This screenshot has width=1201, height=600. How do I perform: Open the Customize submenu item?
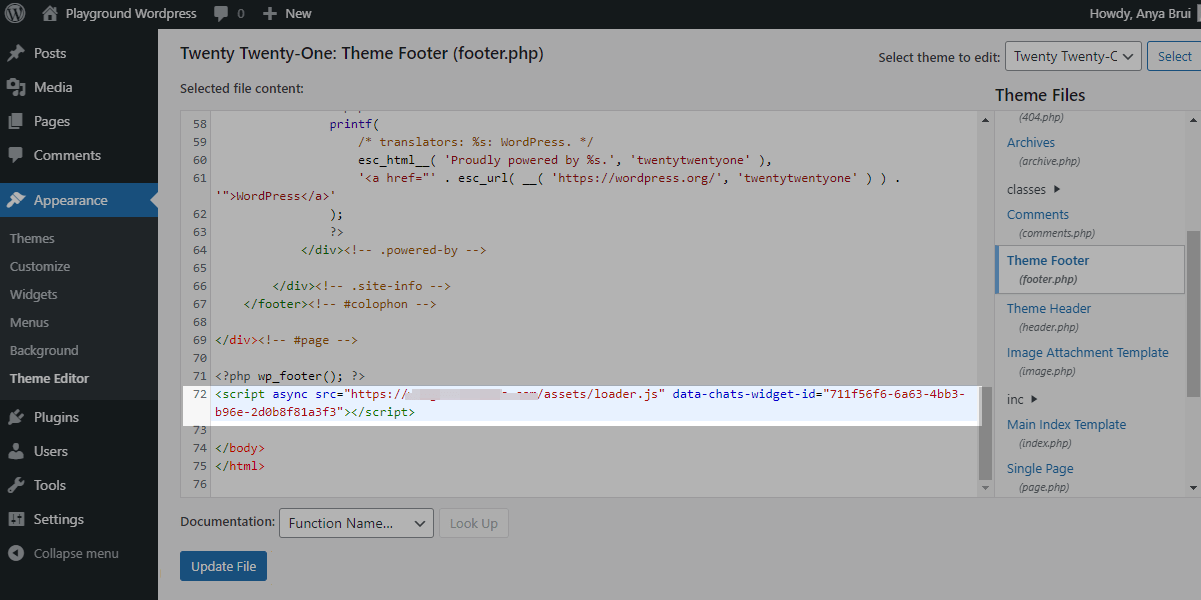click(x=40, y=266)
